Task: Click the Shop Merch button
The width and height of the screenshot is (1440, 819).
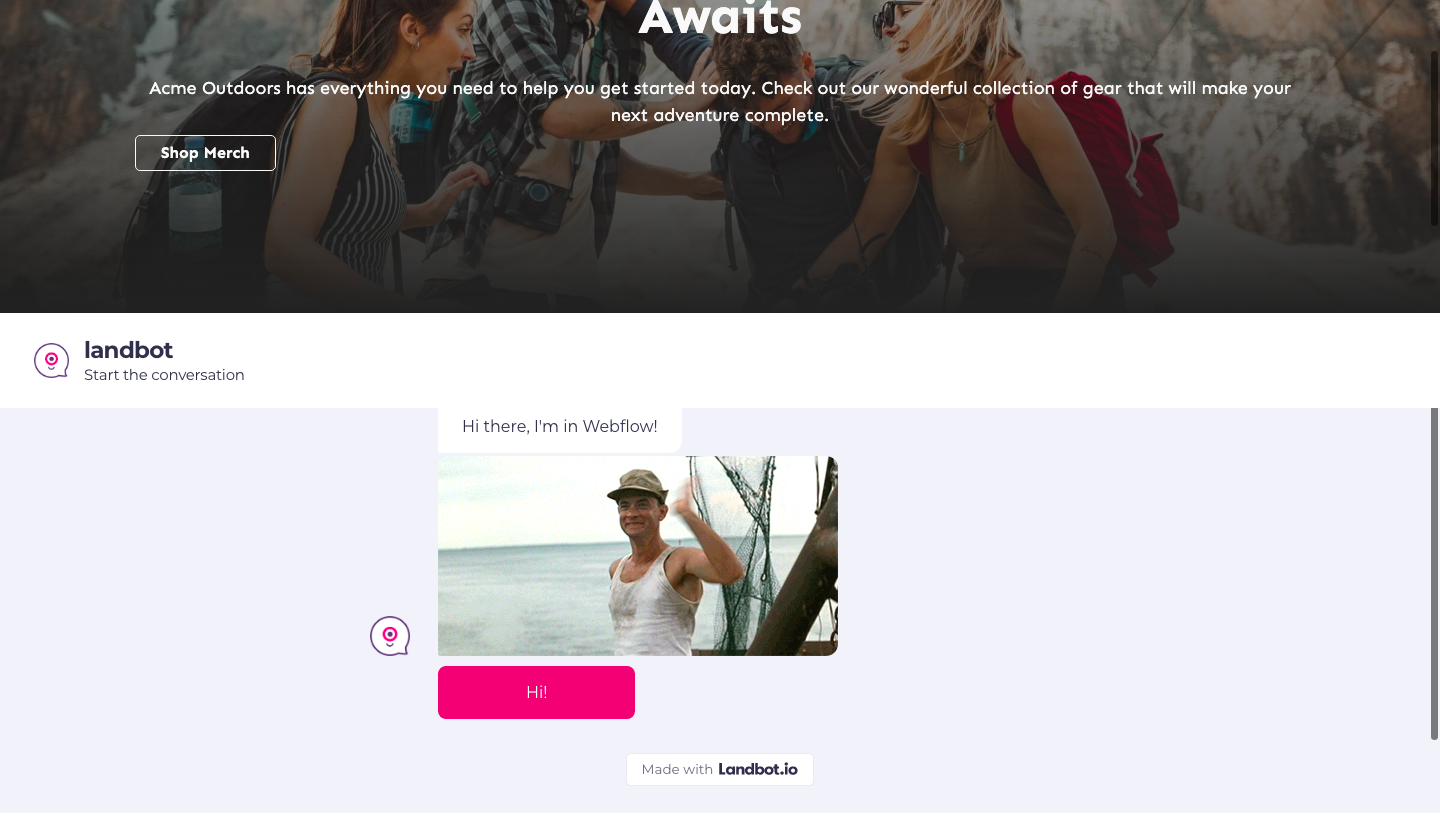Action: pyautogui.click(x=205, y=153)
